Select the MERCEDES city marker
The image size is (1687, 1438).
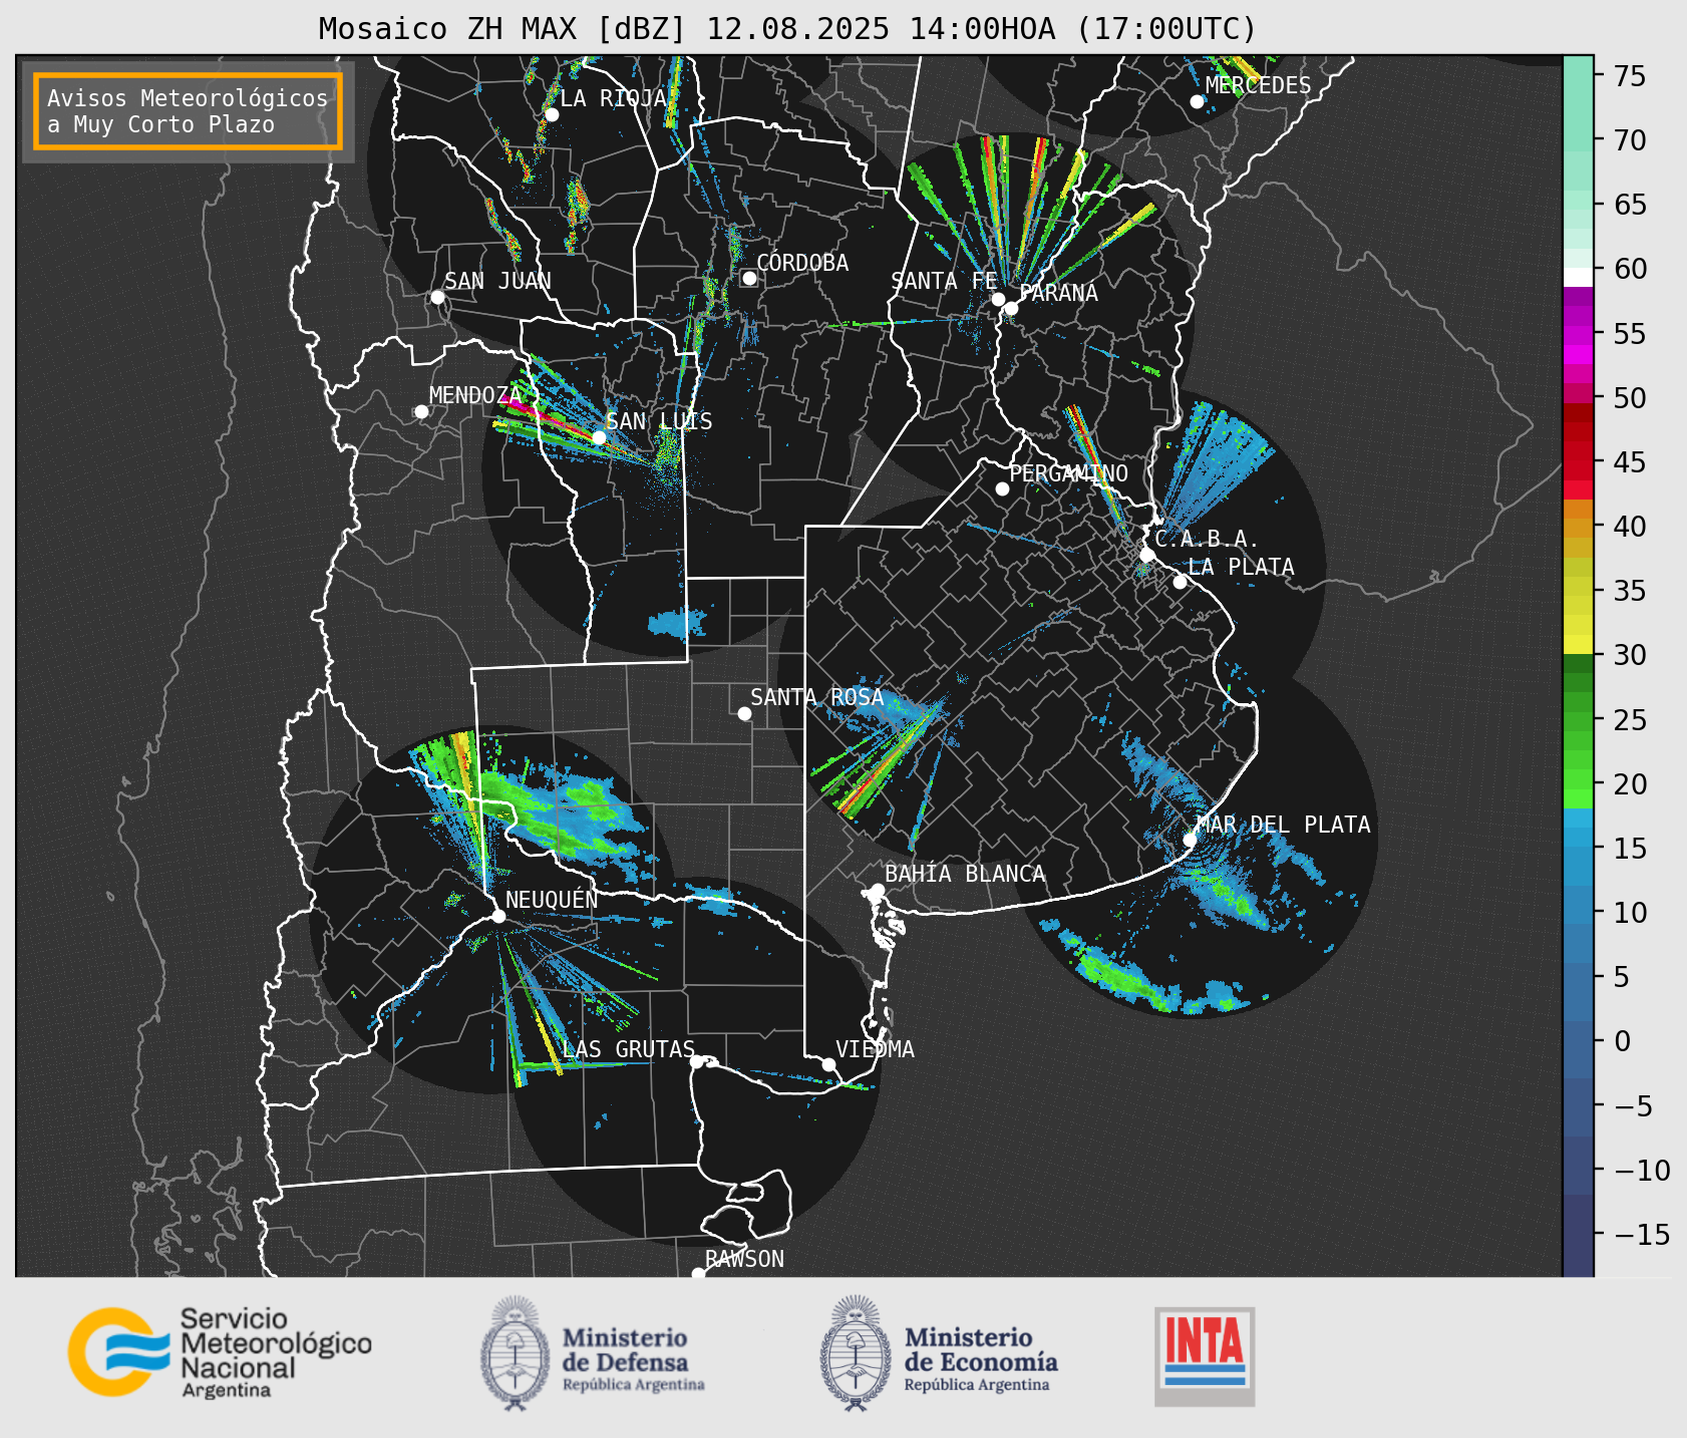click(1197, 101)
